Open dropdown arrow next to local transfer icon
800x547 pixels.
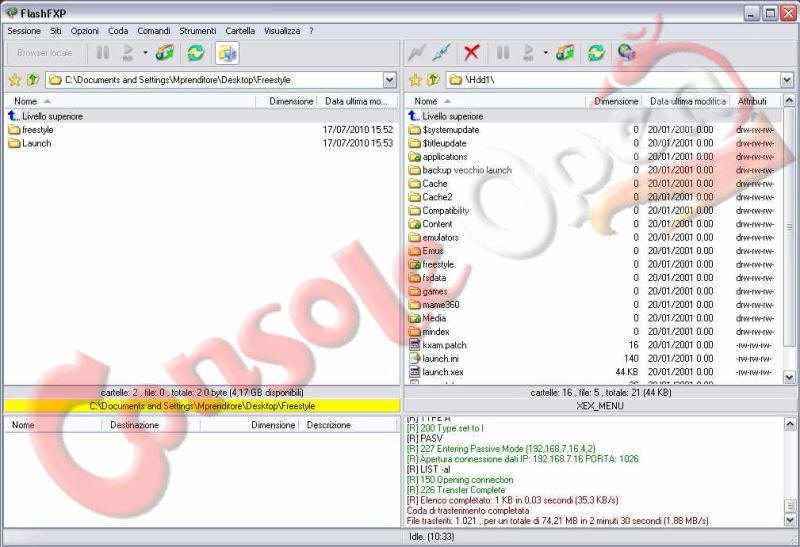point(145,53)
